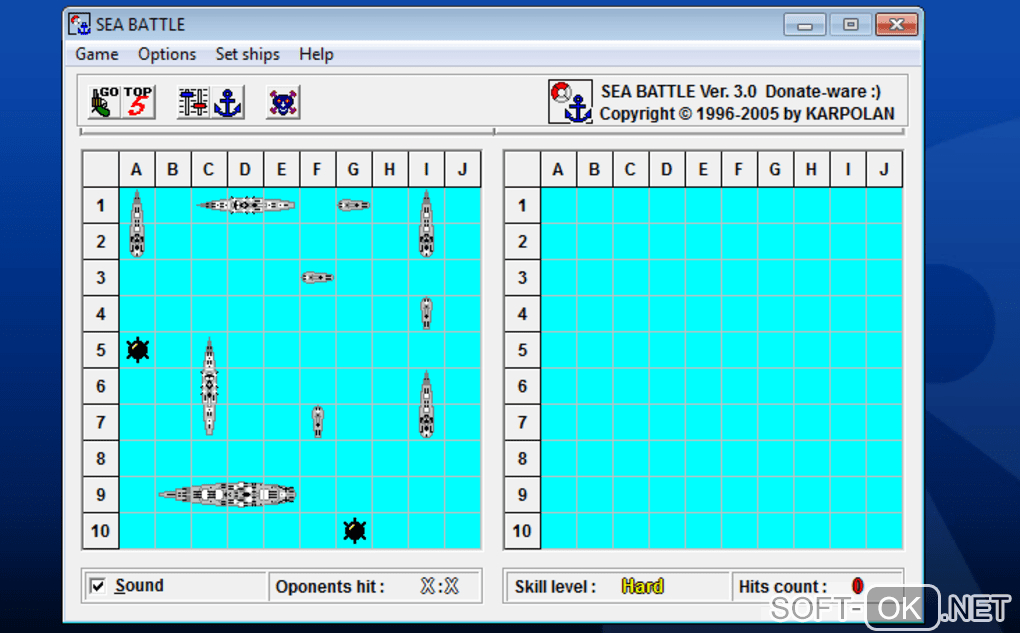Click row header 5 of the left grid

click(x=101, y=350)
